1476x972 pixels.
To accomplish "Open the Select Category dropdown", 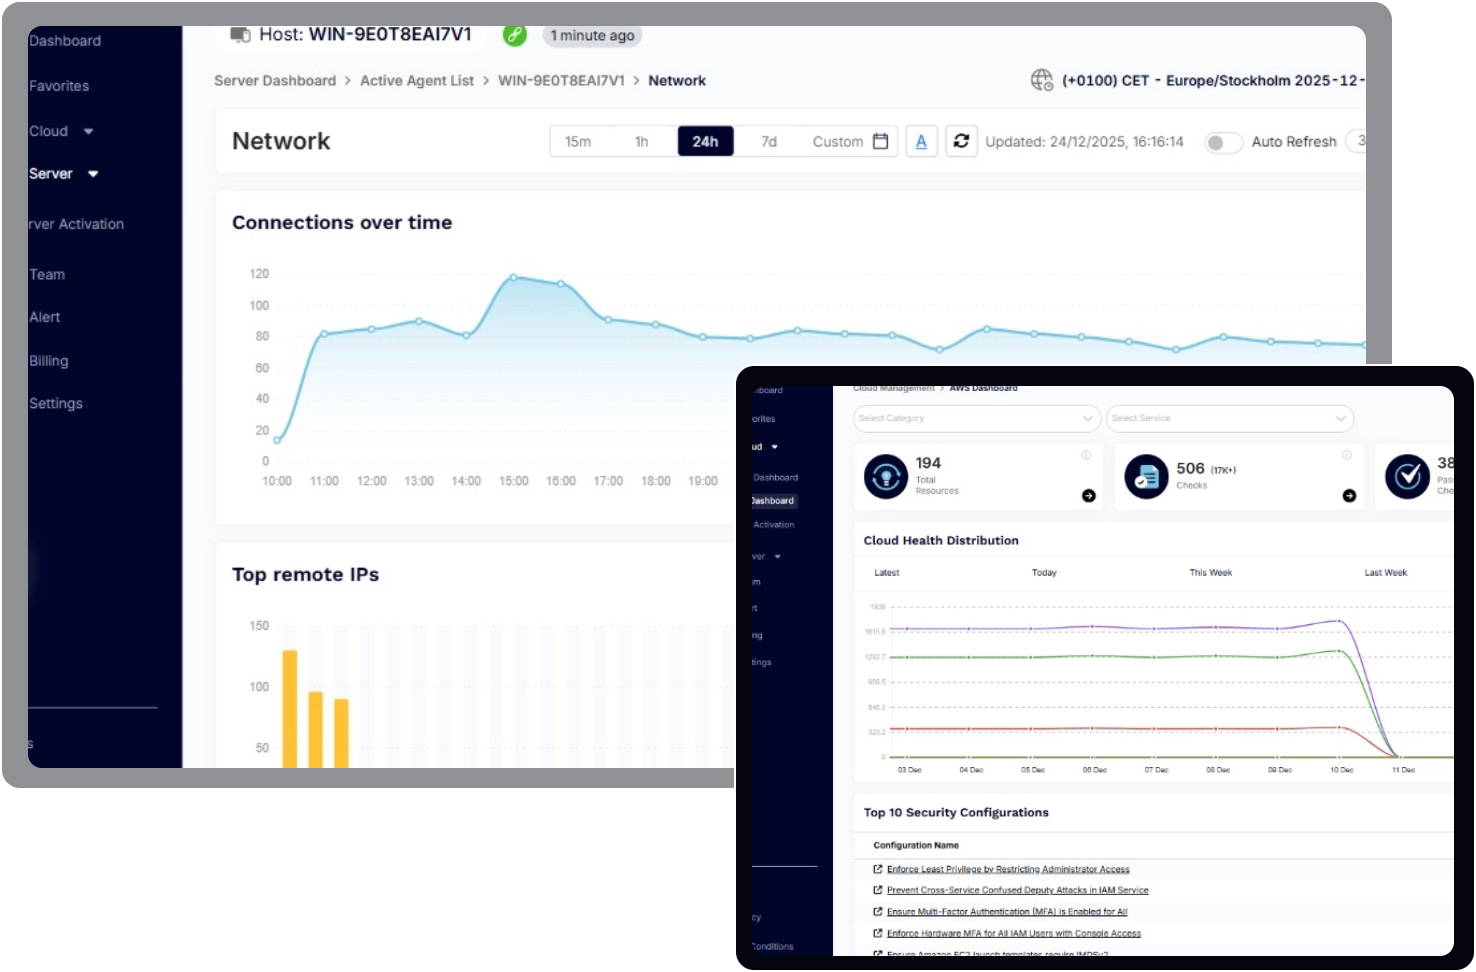I will (x=976, y=418).
